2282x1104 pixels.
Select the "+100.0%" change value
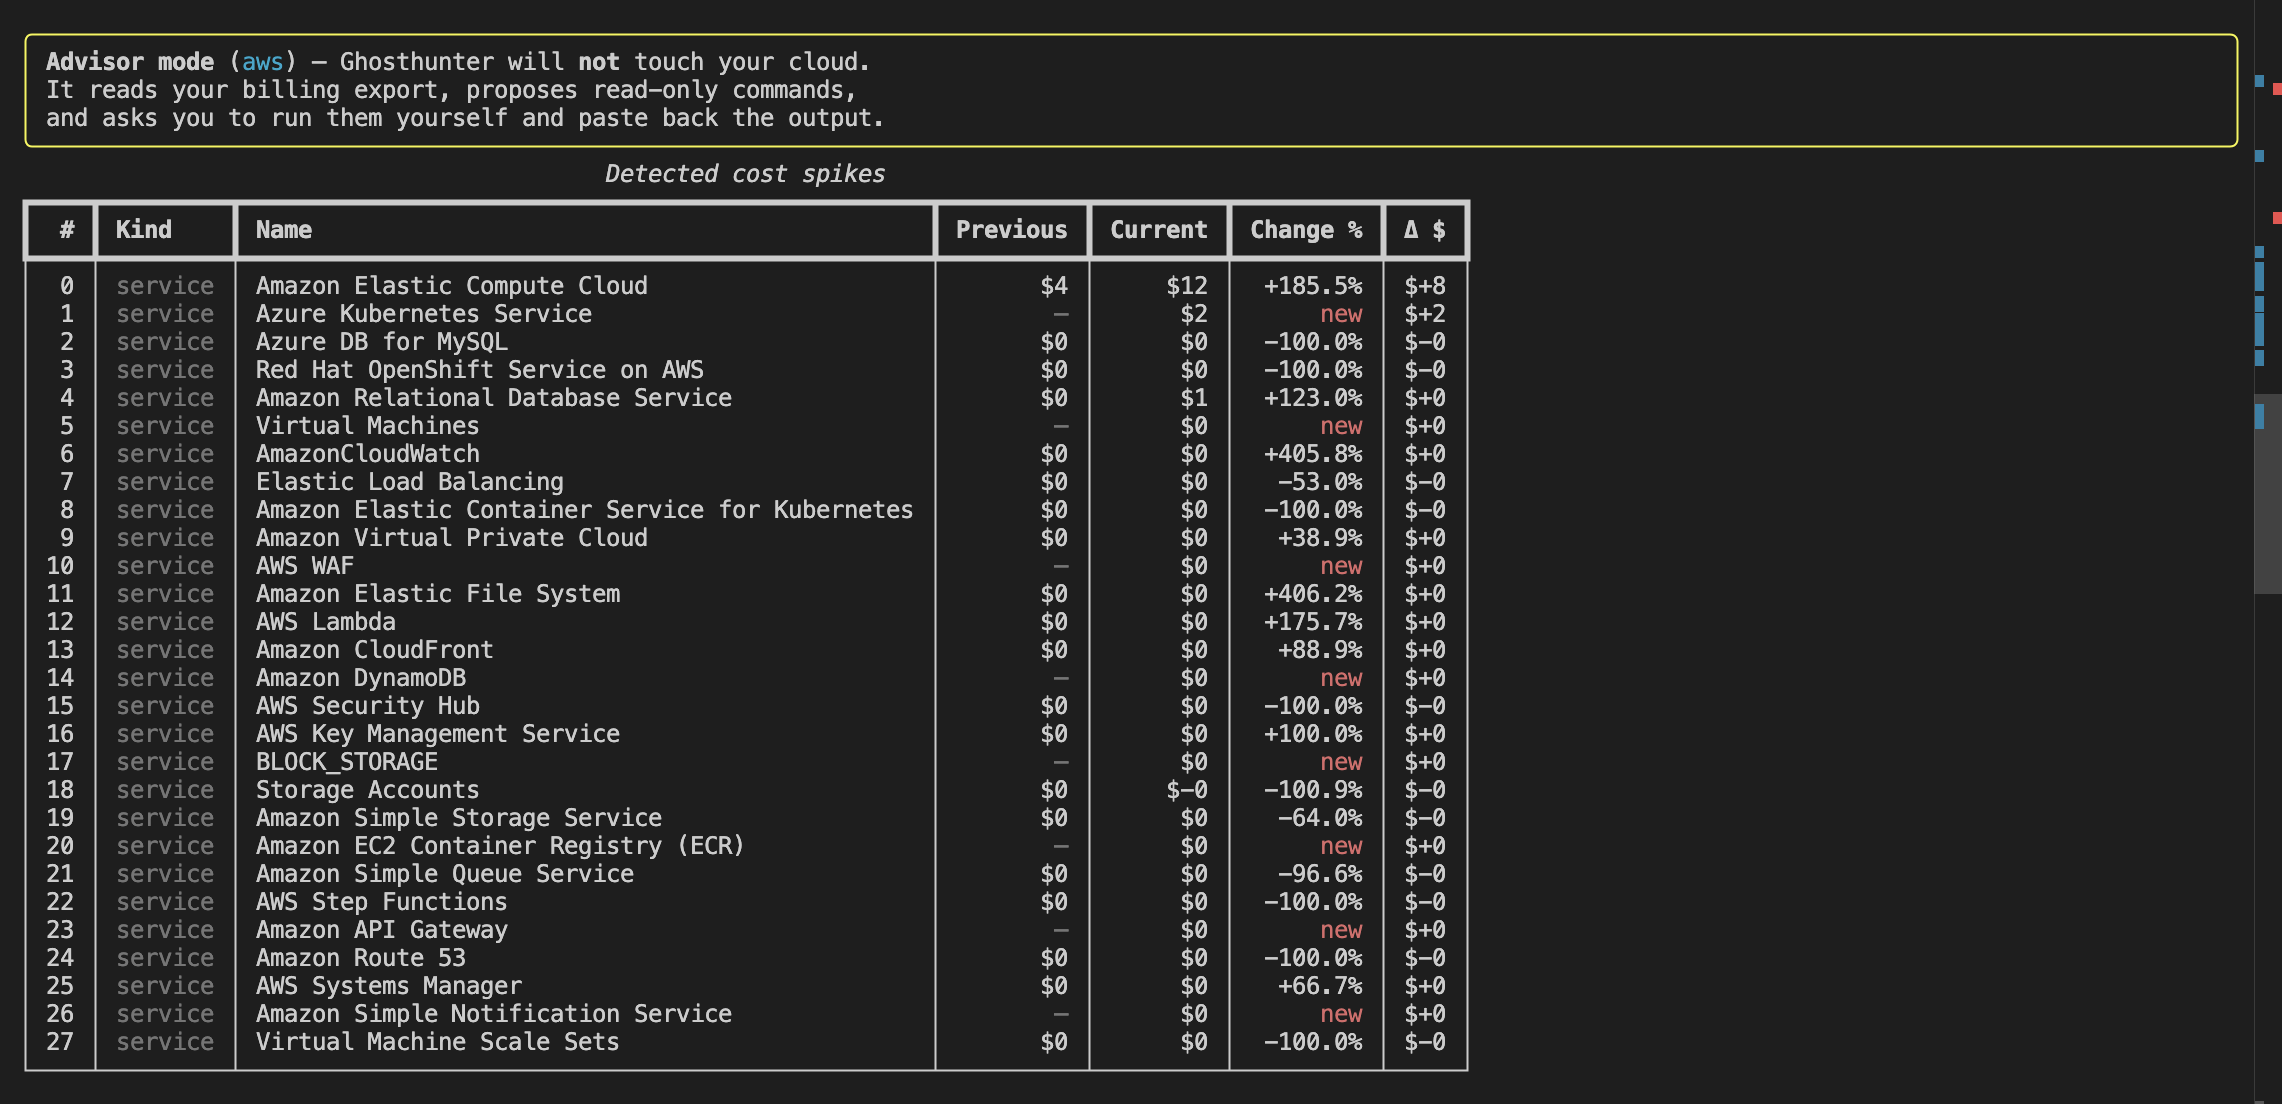point(1313,734)
